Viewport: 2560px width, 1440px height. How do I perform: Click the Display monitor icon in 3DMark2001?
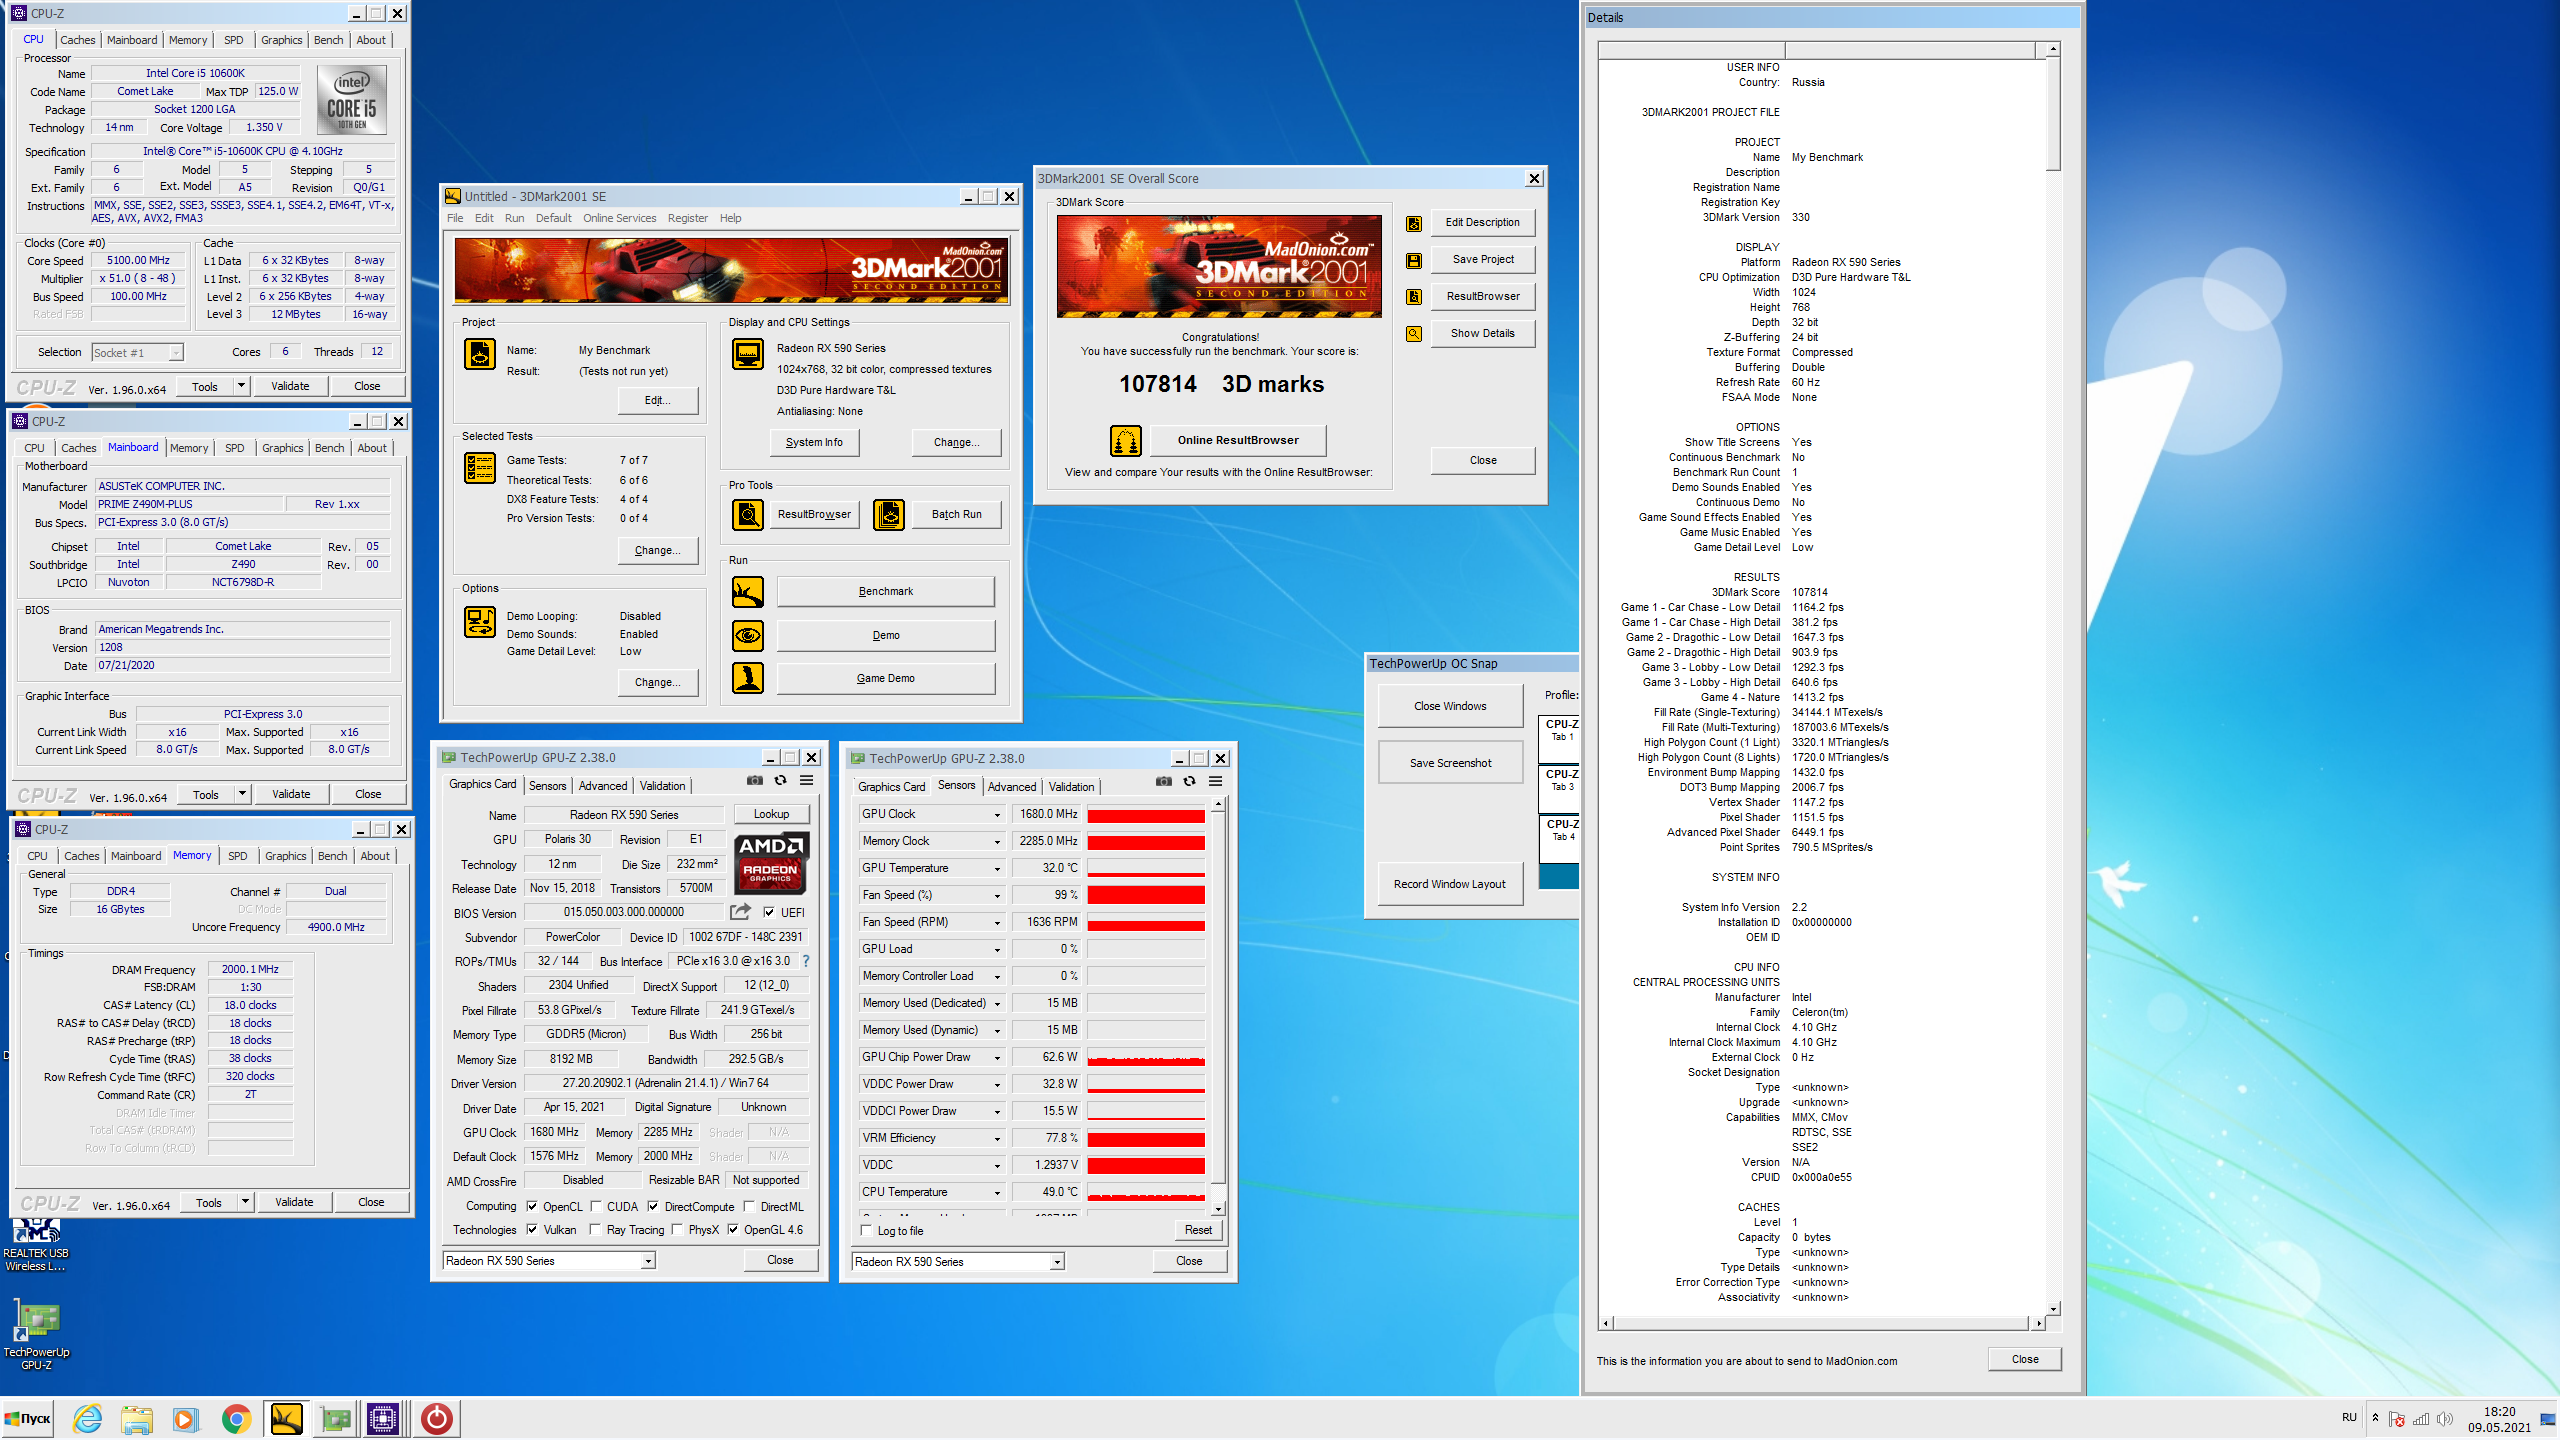pos(748,354)
